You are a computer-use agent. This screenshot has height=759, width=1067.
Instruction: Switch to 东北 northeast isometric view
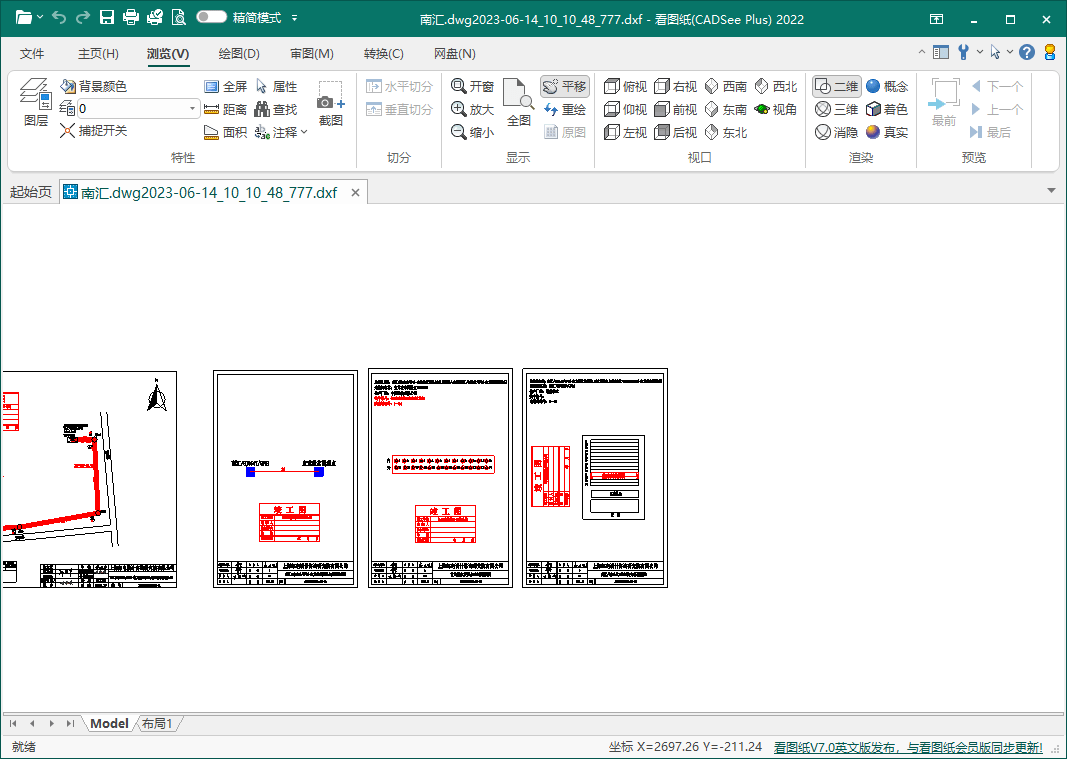pos(725,132)
